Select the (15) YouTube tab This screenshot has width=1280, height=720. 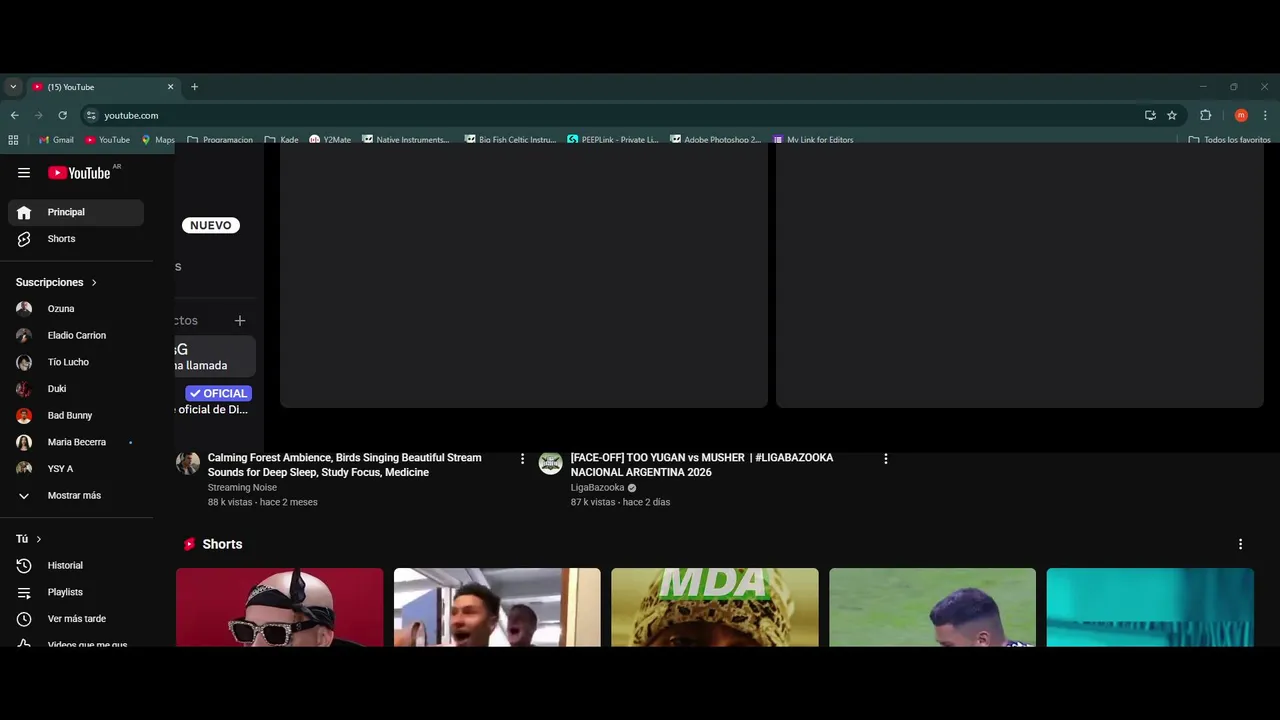[x=102, y=87]
